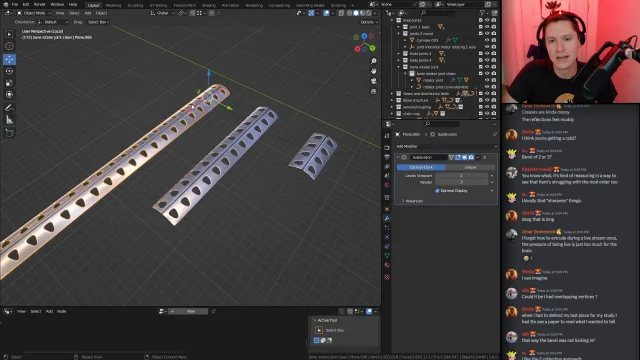The image size is (640, 360).
Task: Click the Render levels value field
Action: tap(461, 182)
